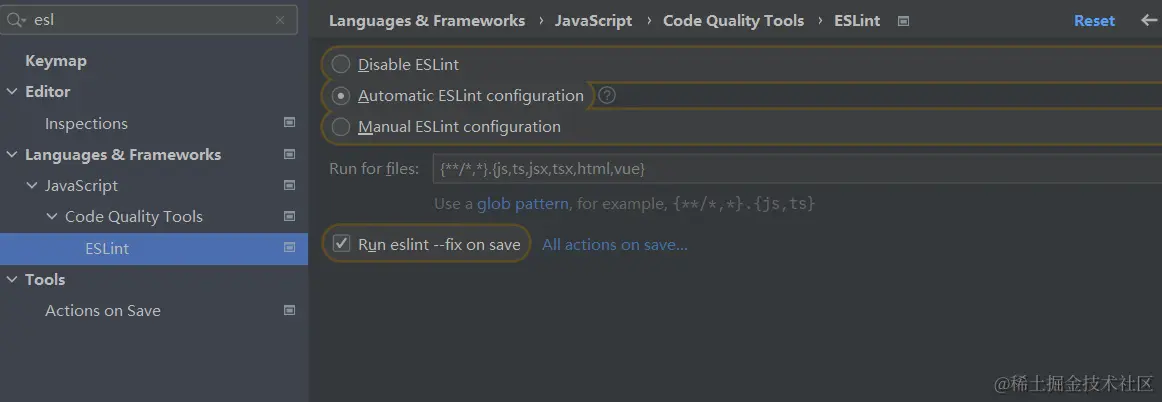This screenshot has width=1162, height=402.
Task: Click the back arrow navigation icon
Action: [x=1148, y=20]
